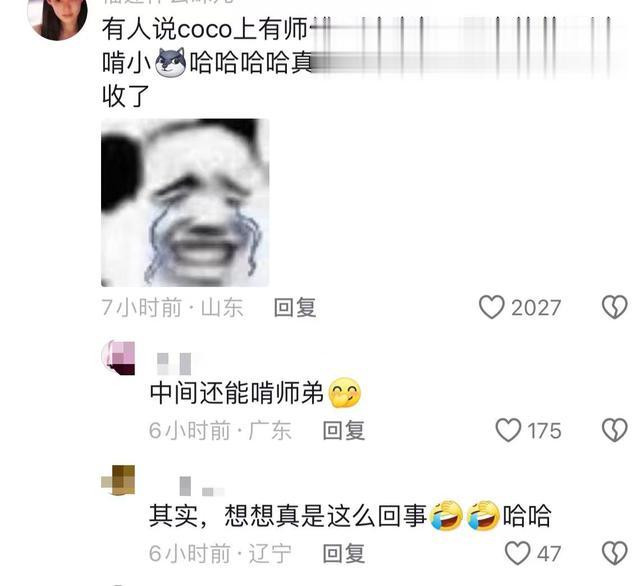The image size is (640, 586).
Task: Open the pink pixelated avatar of 广东 replier
Action: [118, 358]
